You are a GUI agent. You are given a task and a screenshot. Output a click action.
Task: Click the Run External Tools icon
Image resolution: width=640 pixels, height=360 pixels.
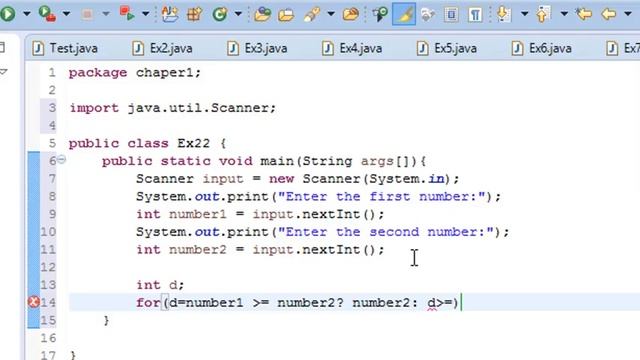tap(127, 14)
